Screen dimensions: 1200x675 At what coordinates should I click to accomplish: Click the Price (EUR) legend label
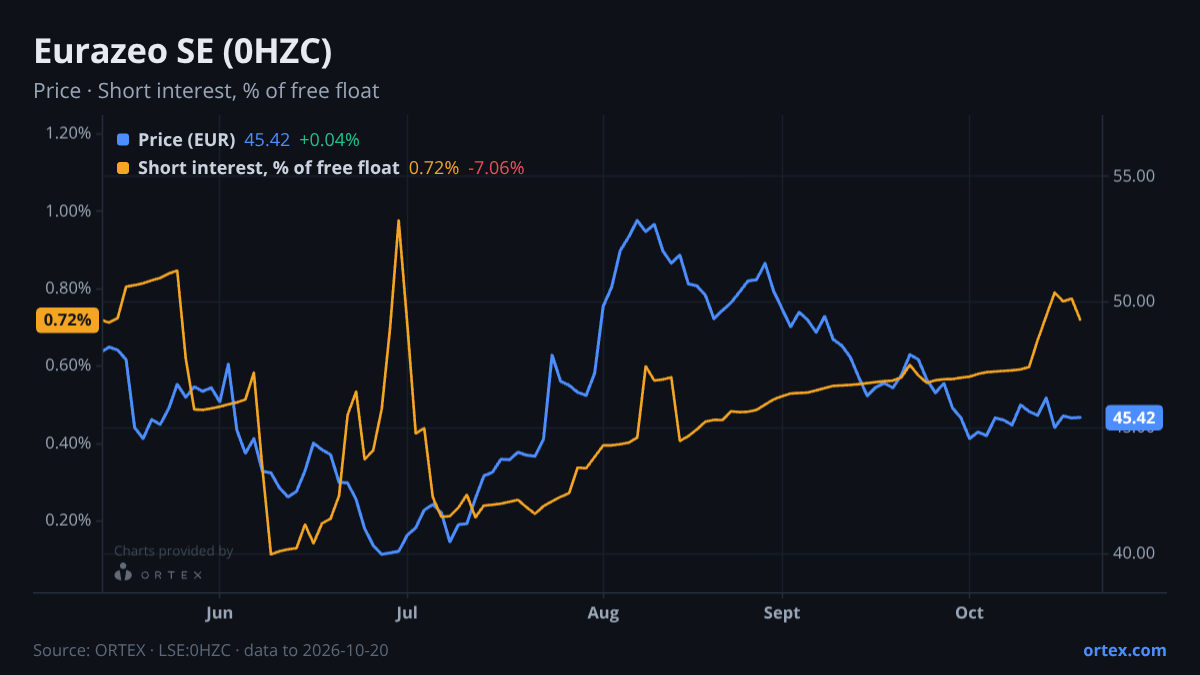pos(187,140)
